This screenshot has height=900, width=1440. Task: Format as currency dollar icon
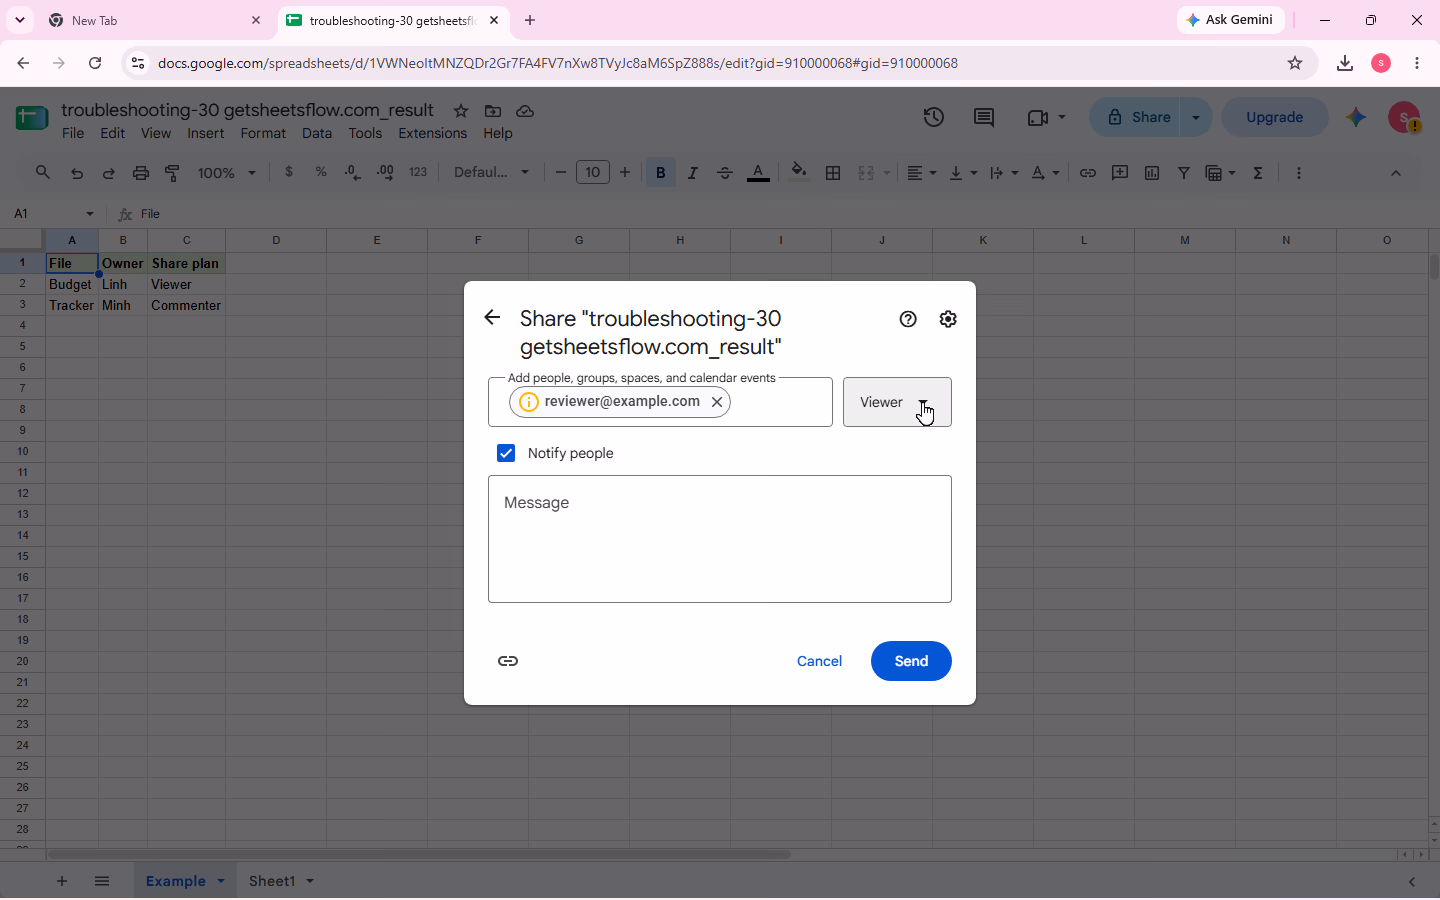pos(289,172)
